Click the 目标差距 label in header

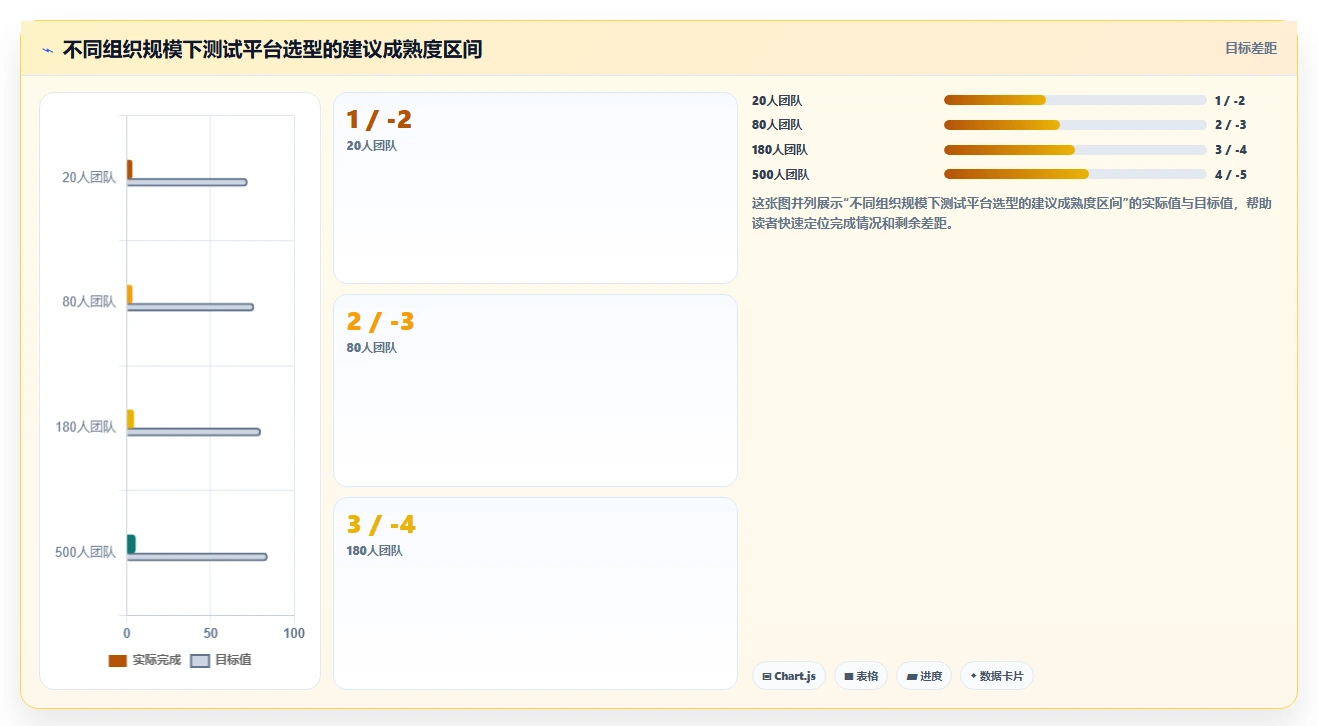pos(1251,48)
